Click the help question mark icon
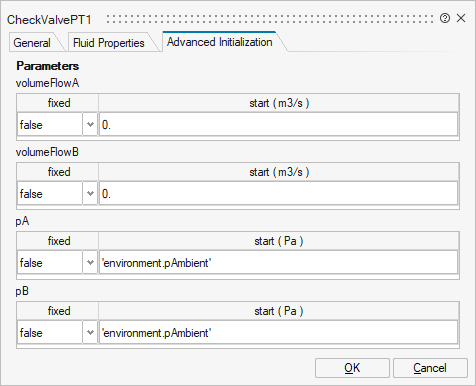 pyautogui.click(x=445, y=18)
